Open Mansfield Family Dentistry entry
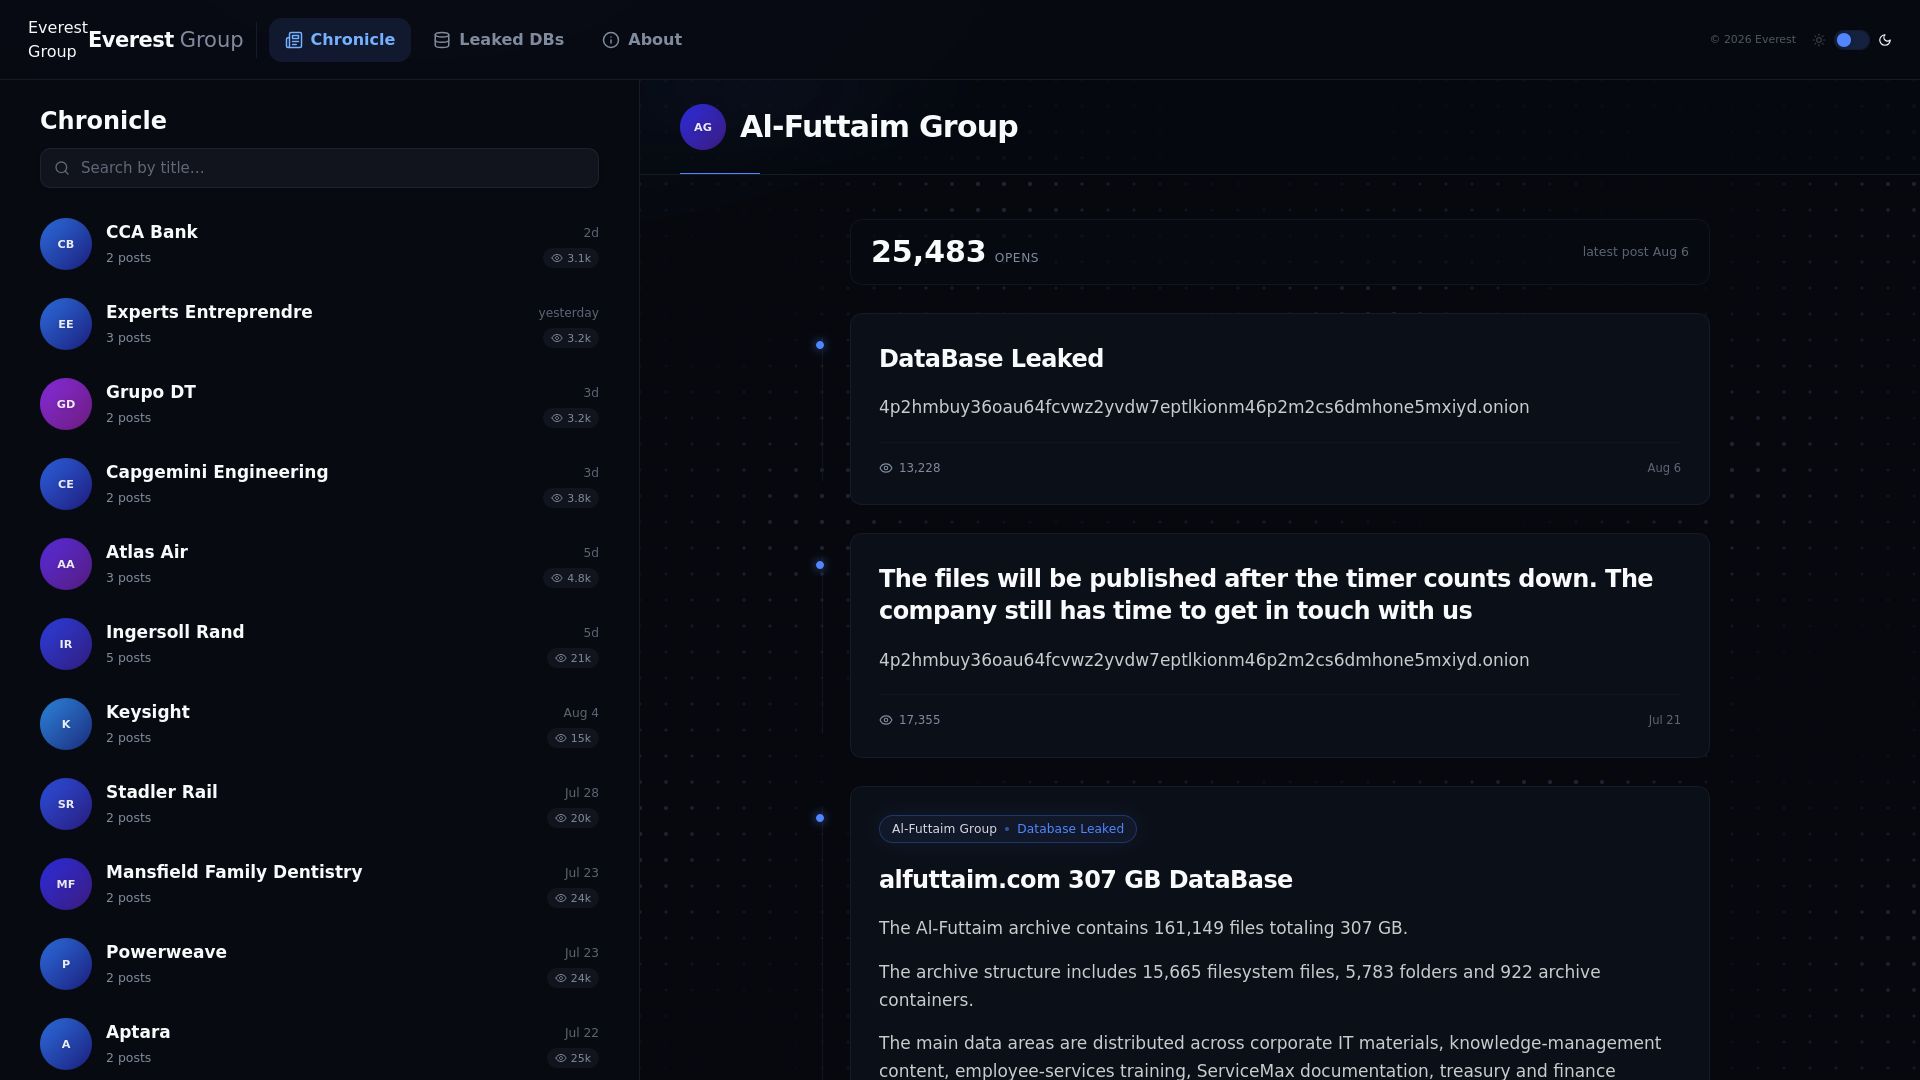This screenshot has height=1080, width=1920. (x=319, y=884)
